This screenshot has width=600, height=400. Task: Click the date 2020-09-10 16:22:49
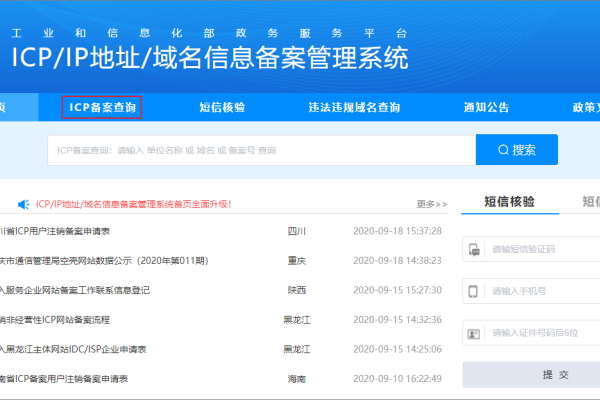click(x=398, y=379)
